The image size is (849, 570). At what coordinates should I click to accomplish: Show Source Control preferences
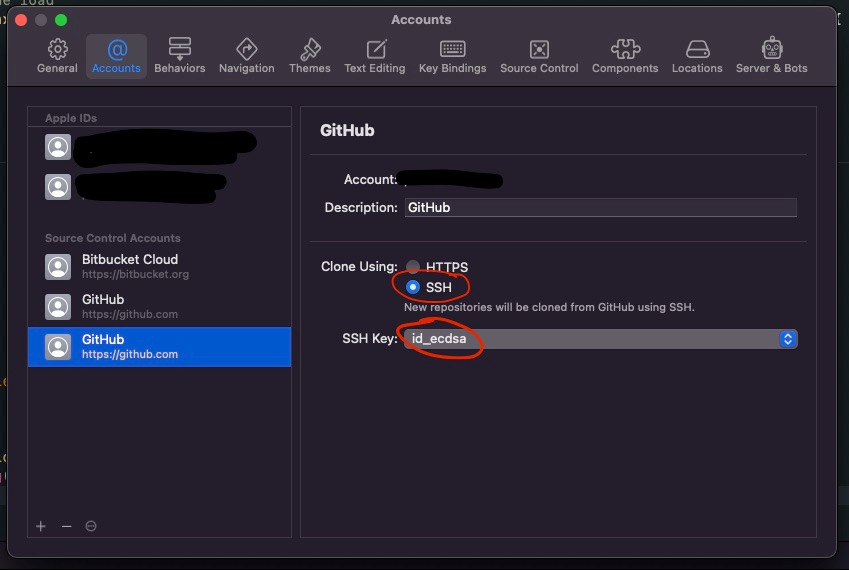click(x=539, y=56)
